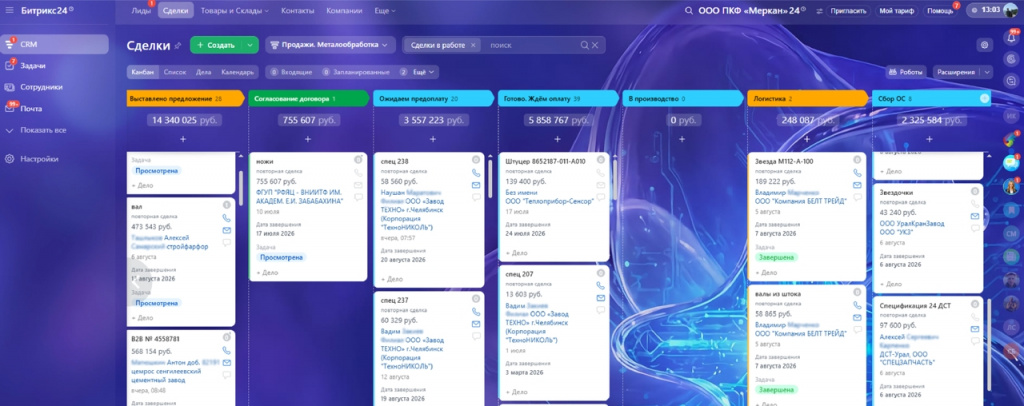This screenshot has height=406, width=1024.
Task: Expand the Создать button dropdown arrow
Action: [x=251, y=45]
